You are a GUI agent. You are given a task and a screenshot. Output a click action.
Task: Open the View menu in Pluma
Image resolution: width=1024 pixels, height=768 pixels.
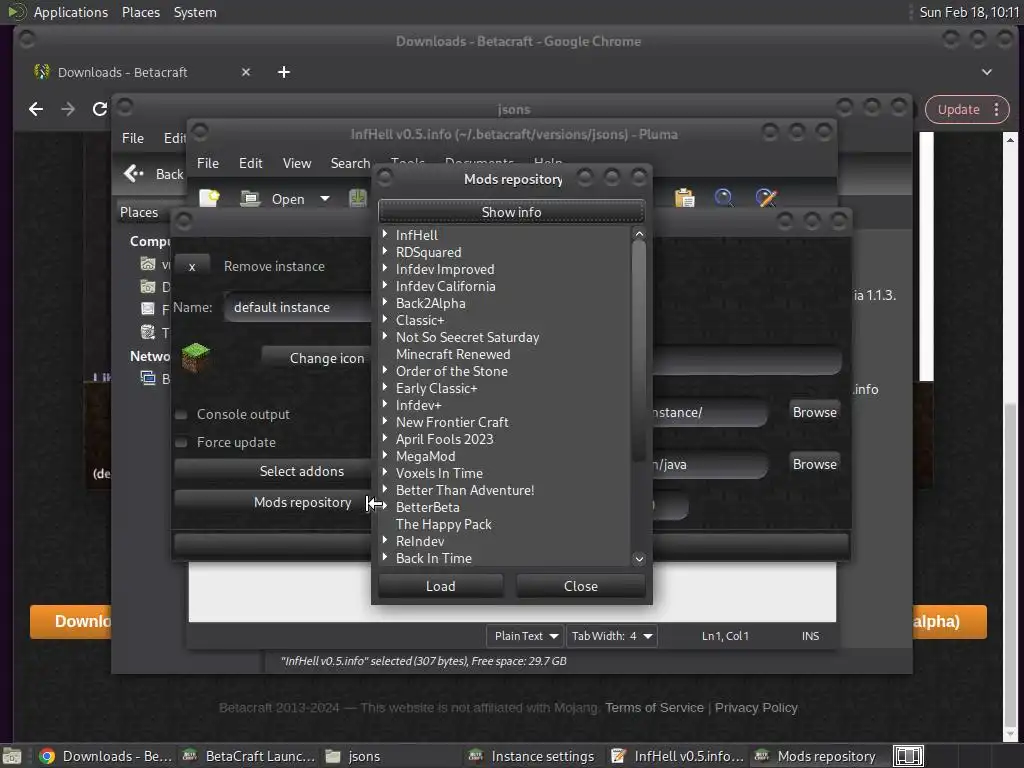coord(296,163)
